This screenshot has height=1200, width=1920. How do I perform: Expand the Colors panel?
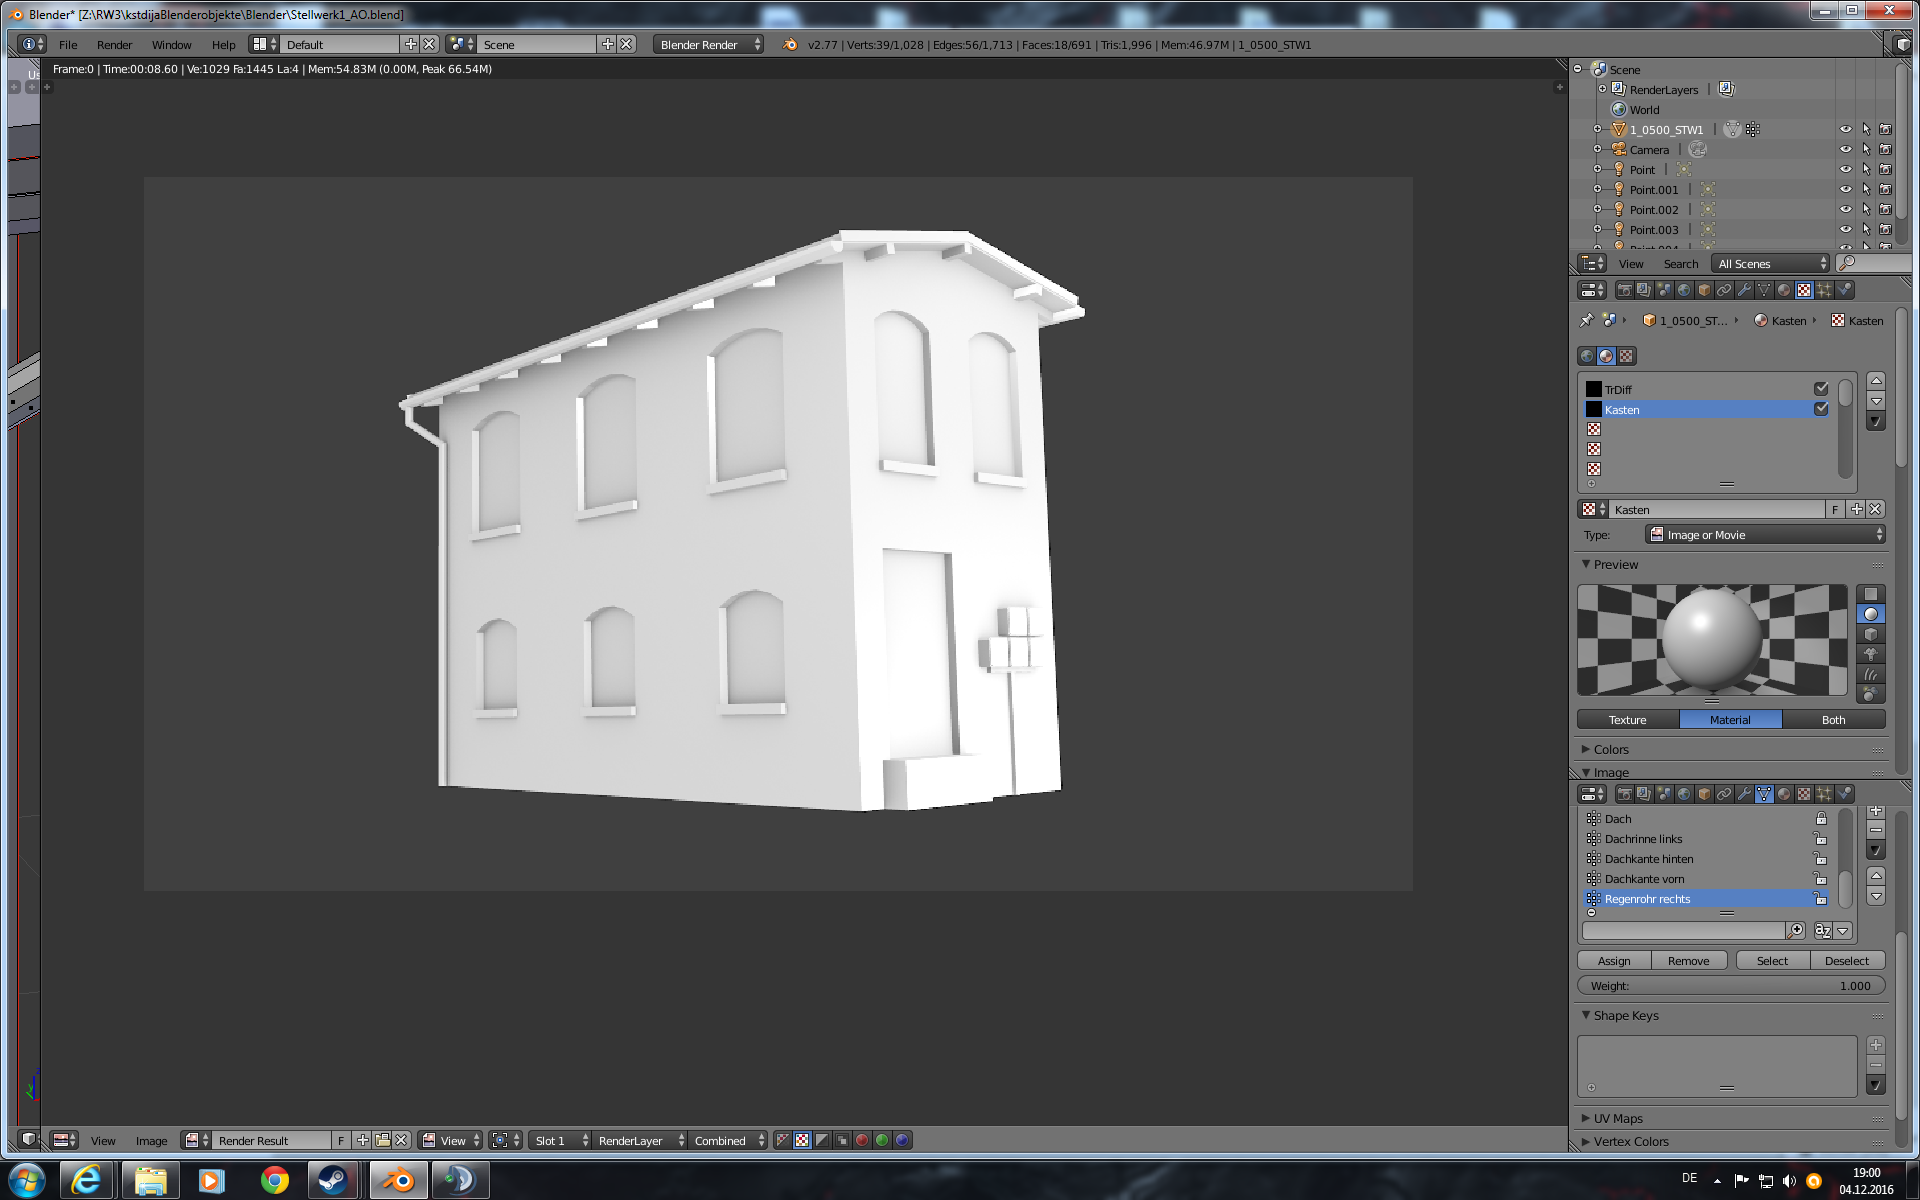pyautogui.click(x=1611, y=749)
